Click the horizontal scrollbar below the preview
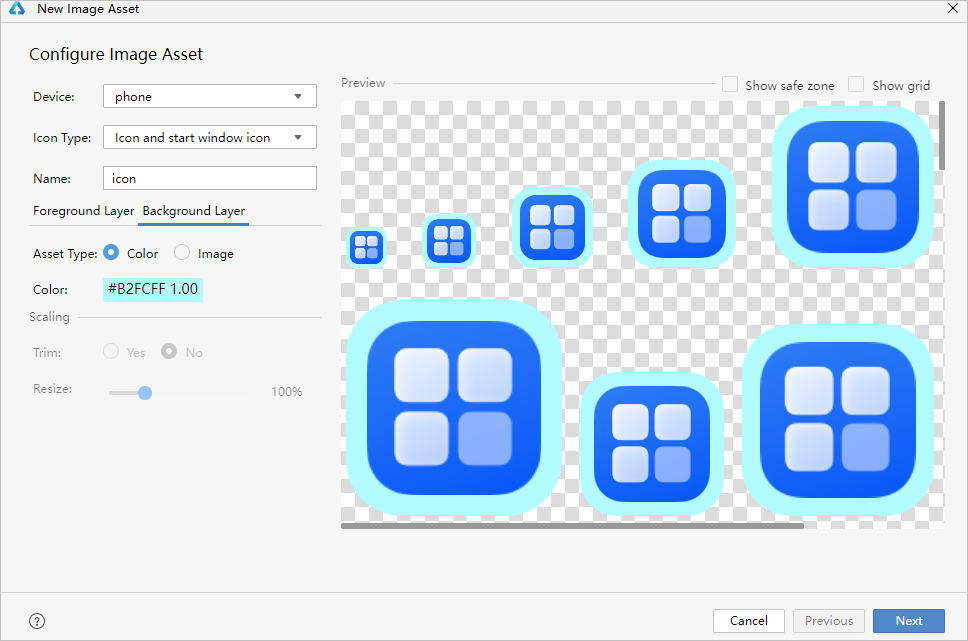 pyautogui.click(x=572, y=525)
